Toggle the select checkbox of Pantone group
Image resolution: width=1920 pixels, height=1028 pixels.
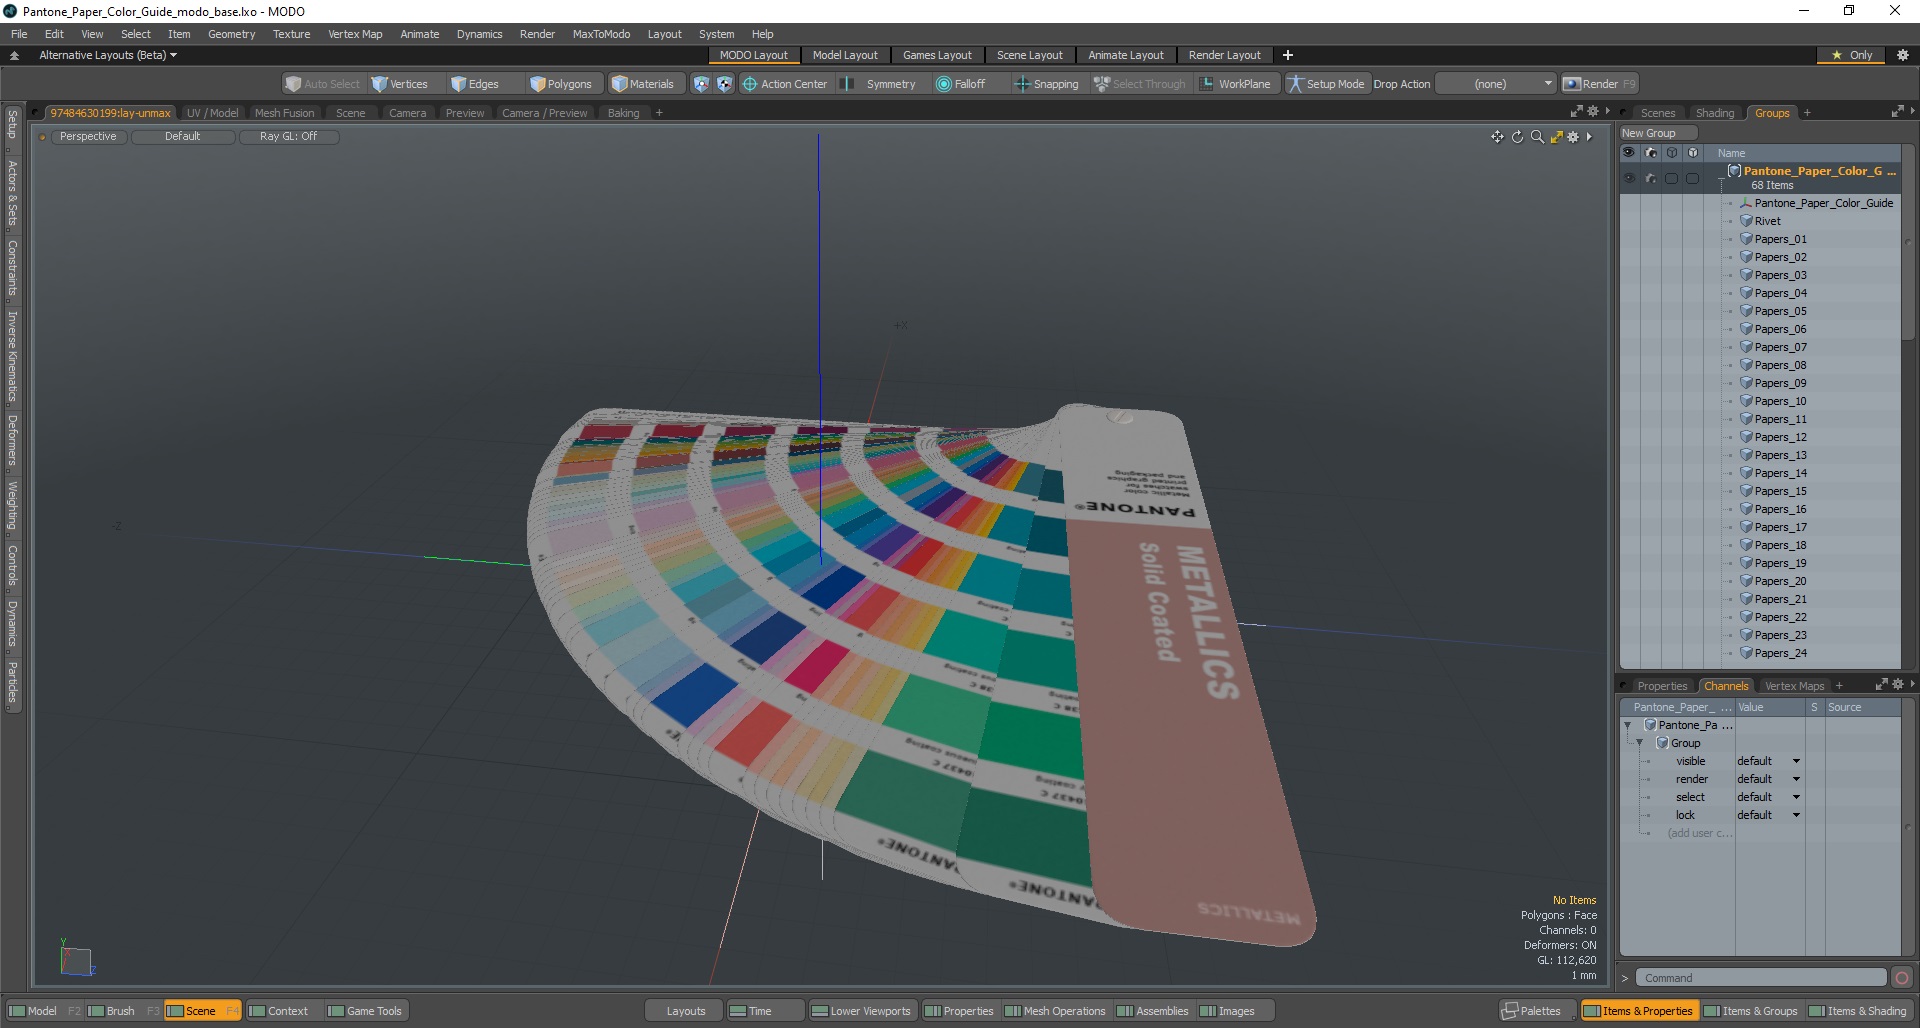coord(1671,178)
